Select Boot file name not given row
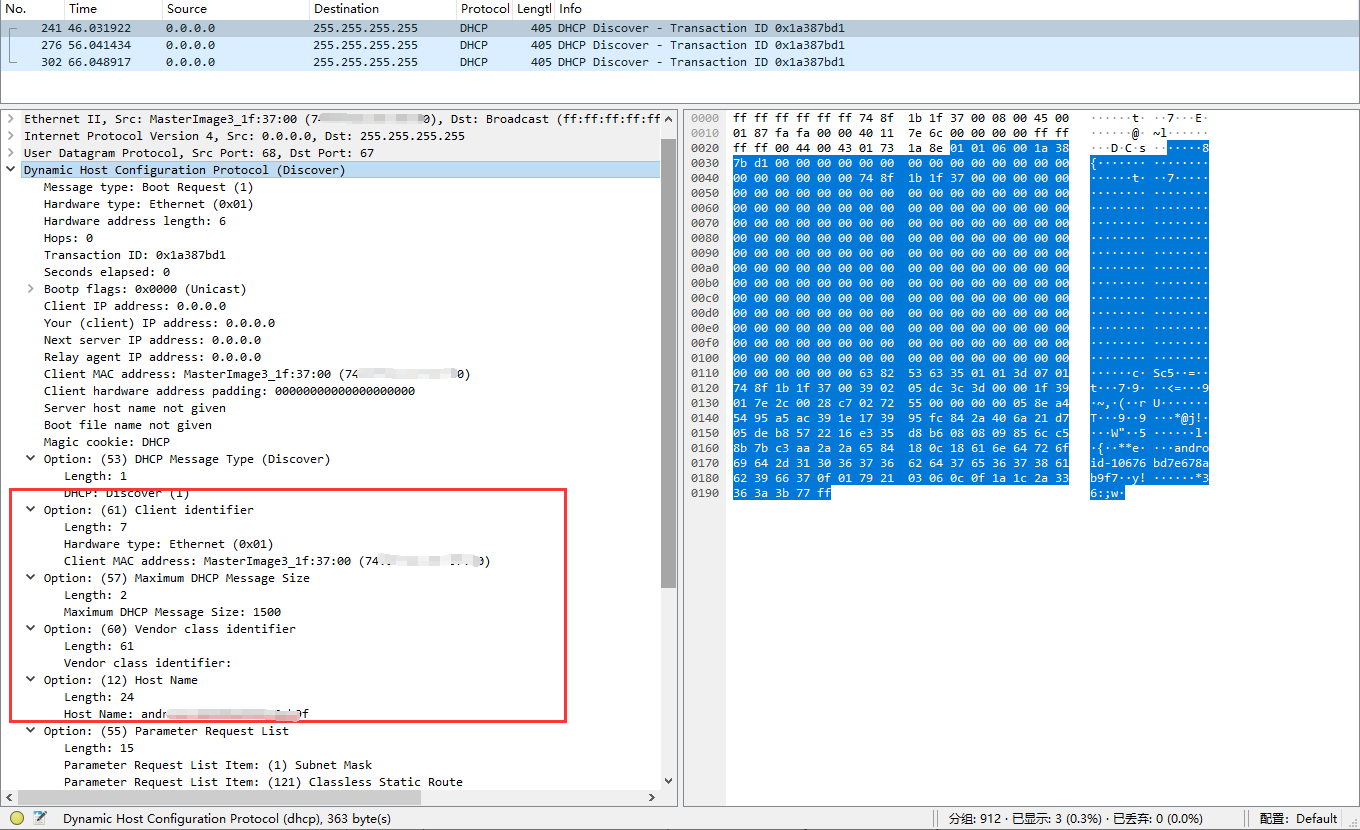The image size is (1360, 830). pyautogui.click(x=127, y=425)
